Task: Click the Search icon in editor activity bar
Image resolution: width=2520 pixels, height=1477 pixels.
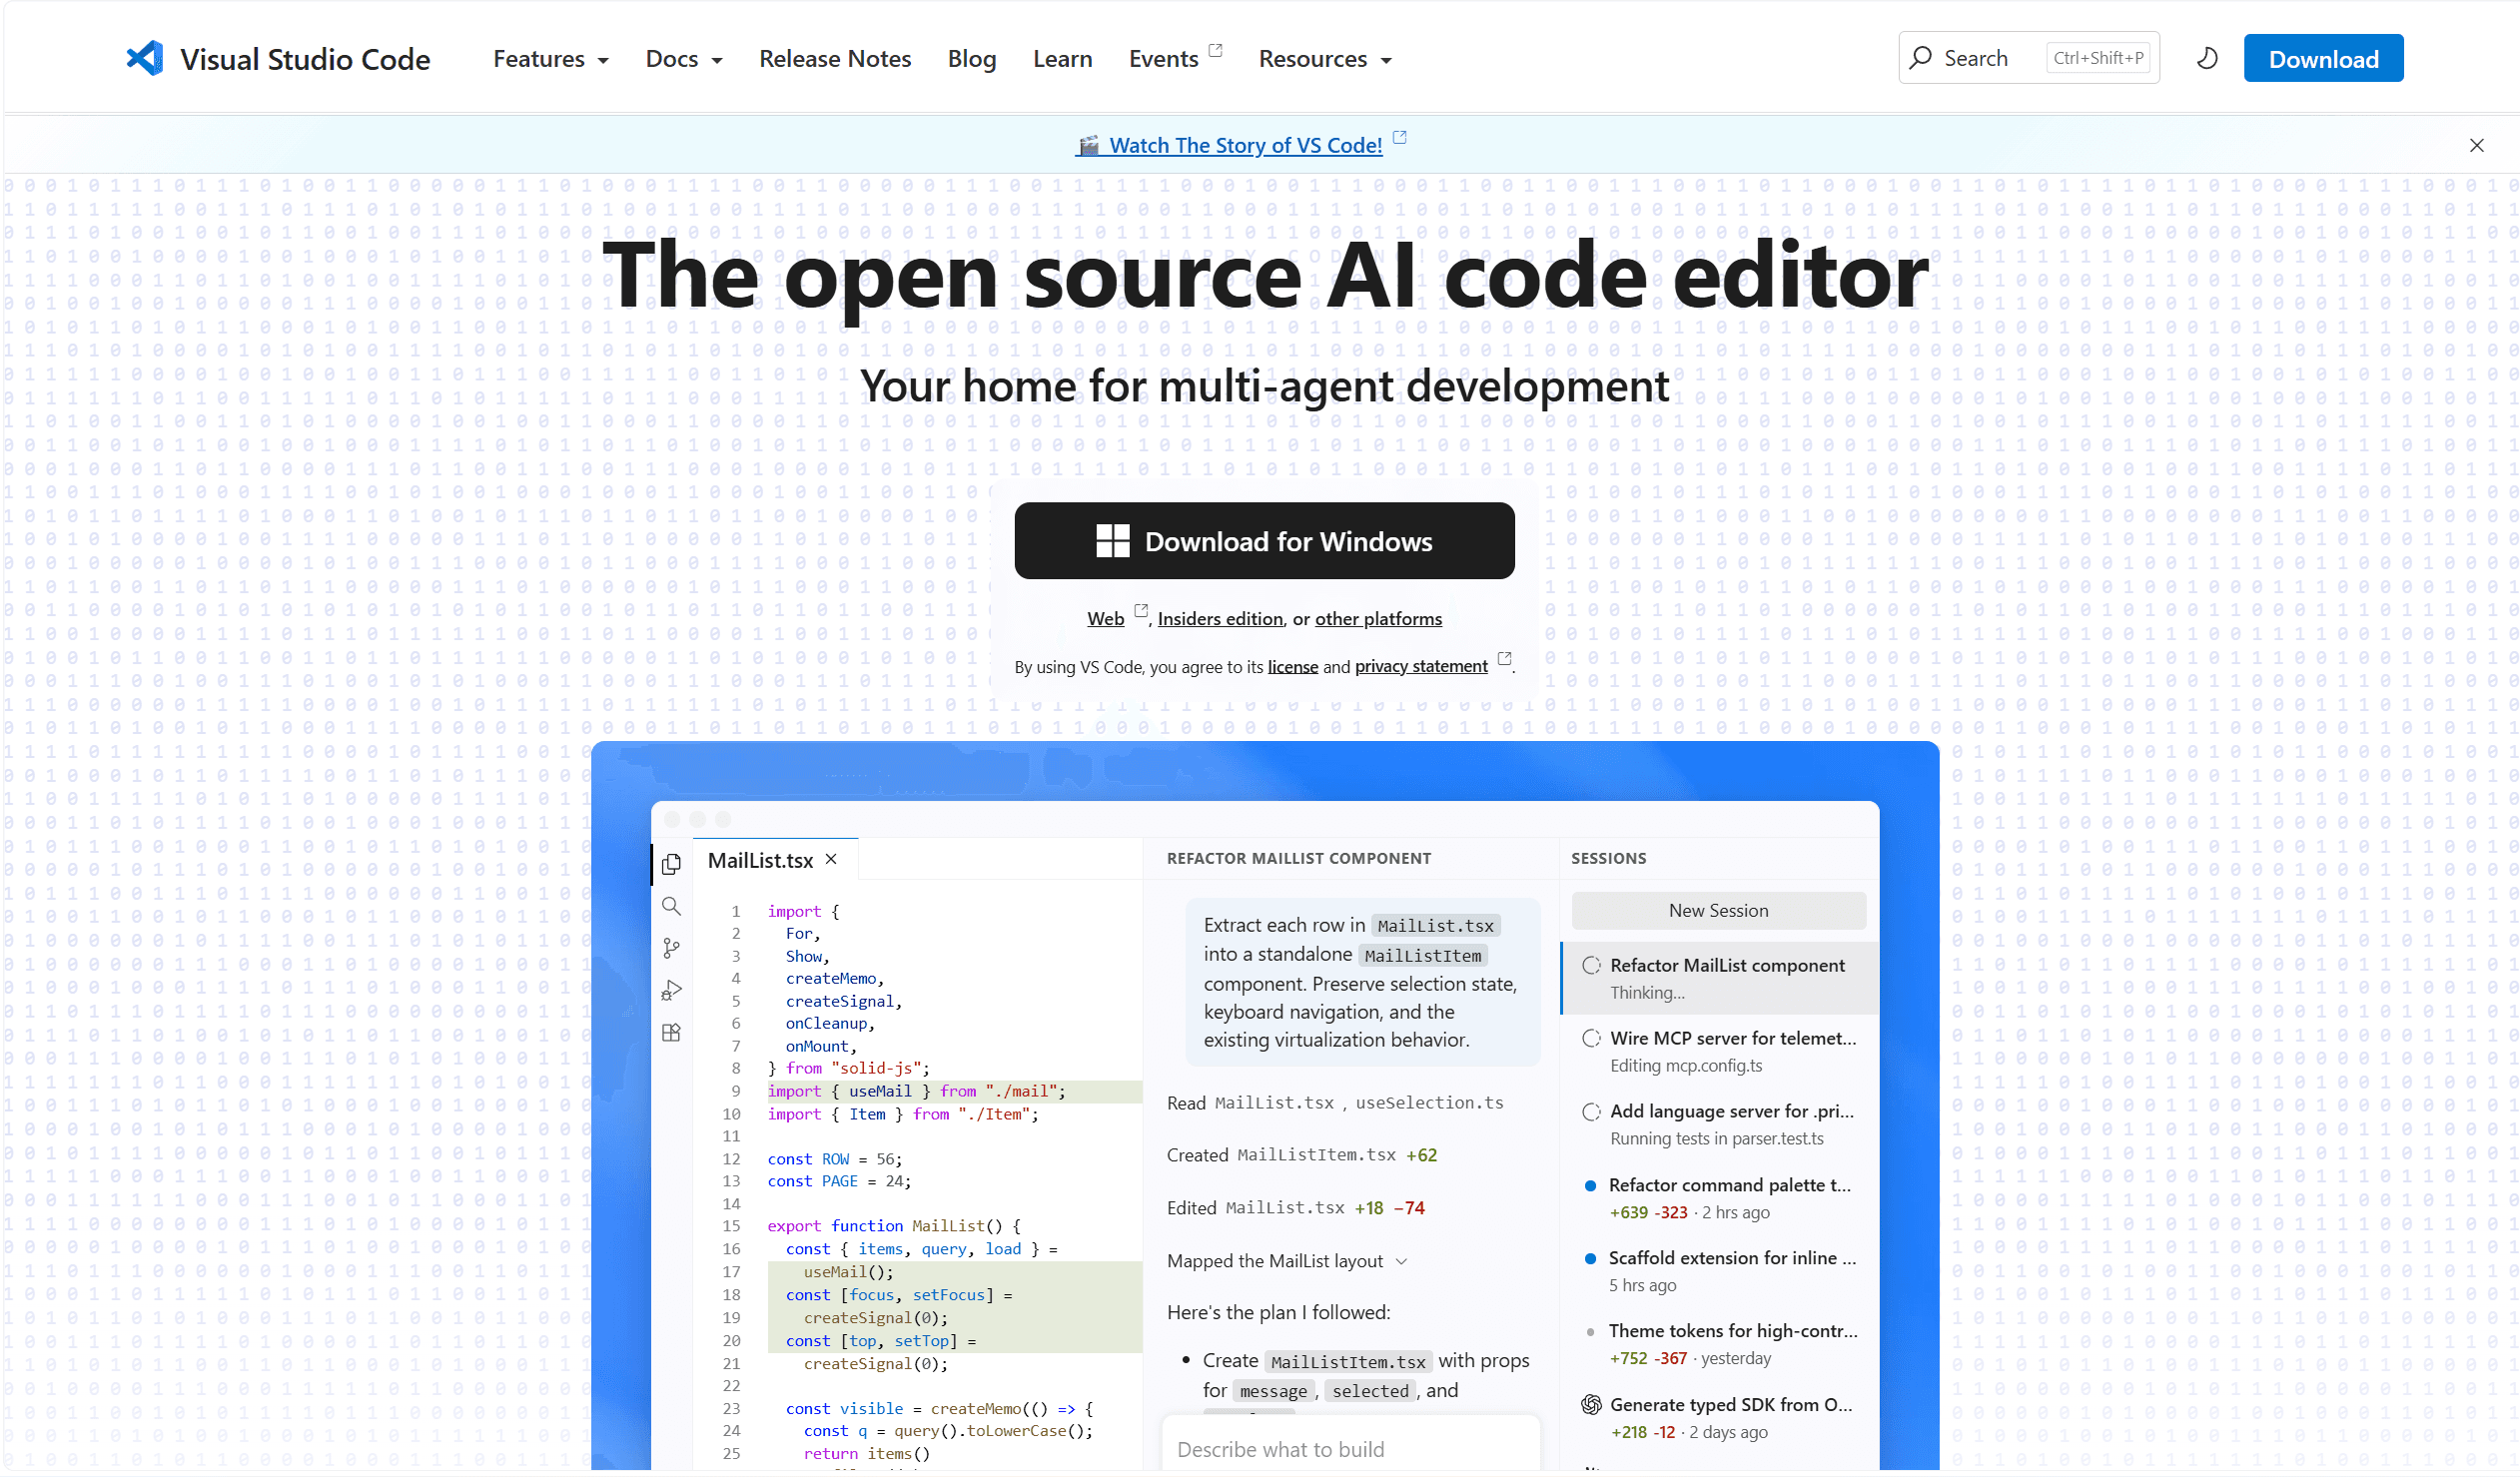Action: pos(671,907)
